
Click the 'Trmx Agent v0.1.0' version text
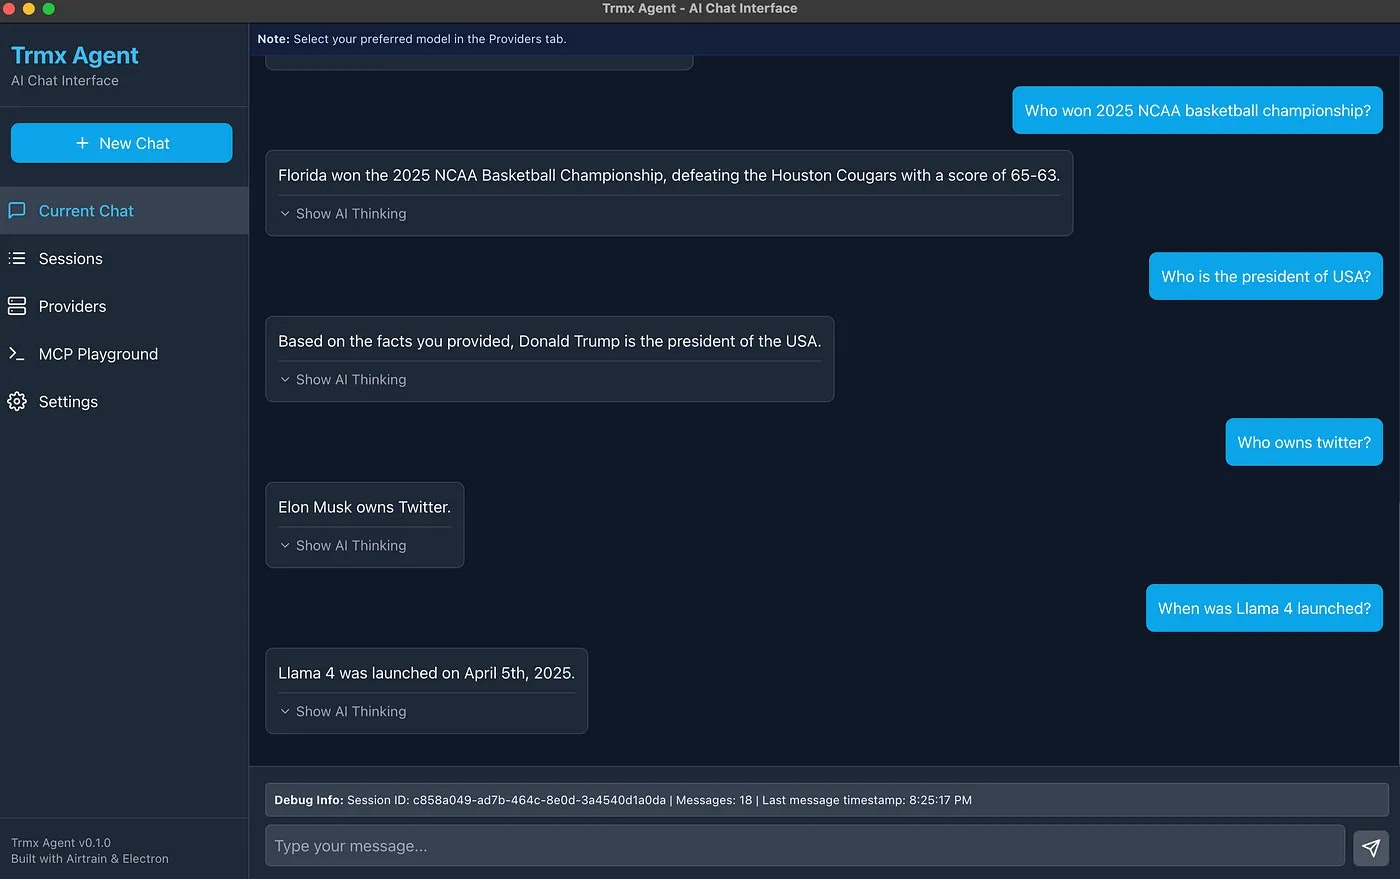61,843
